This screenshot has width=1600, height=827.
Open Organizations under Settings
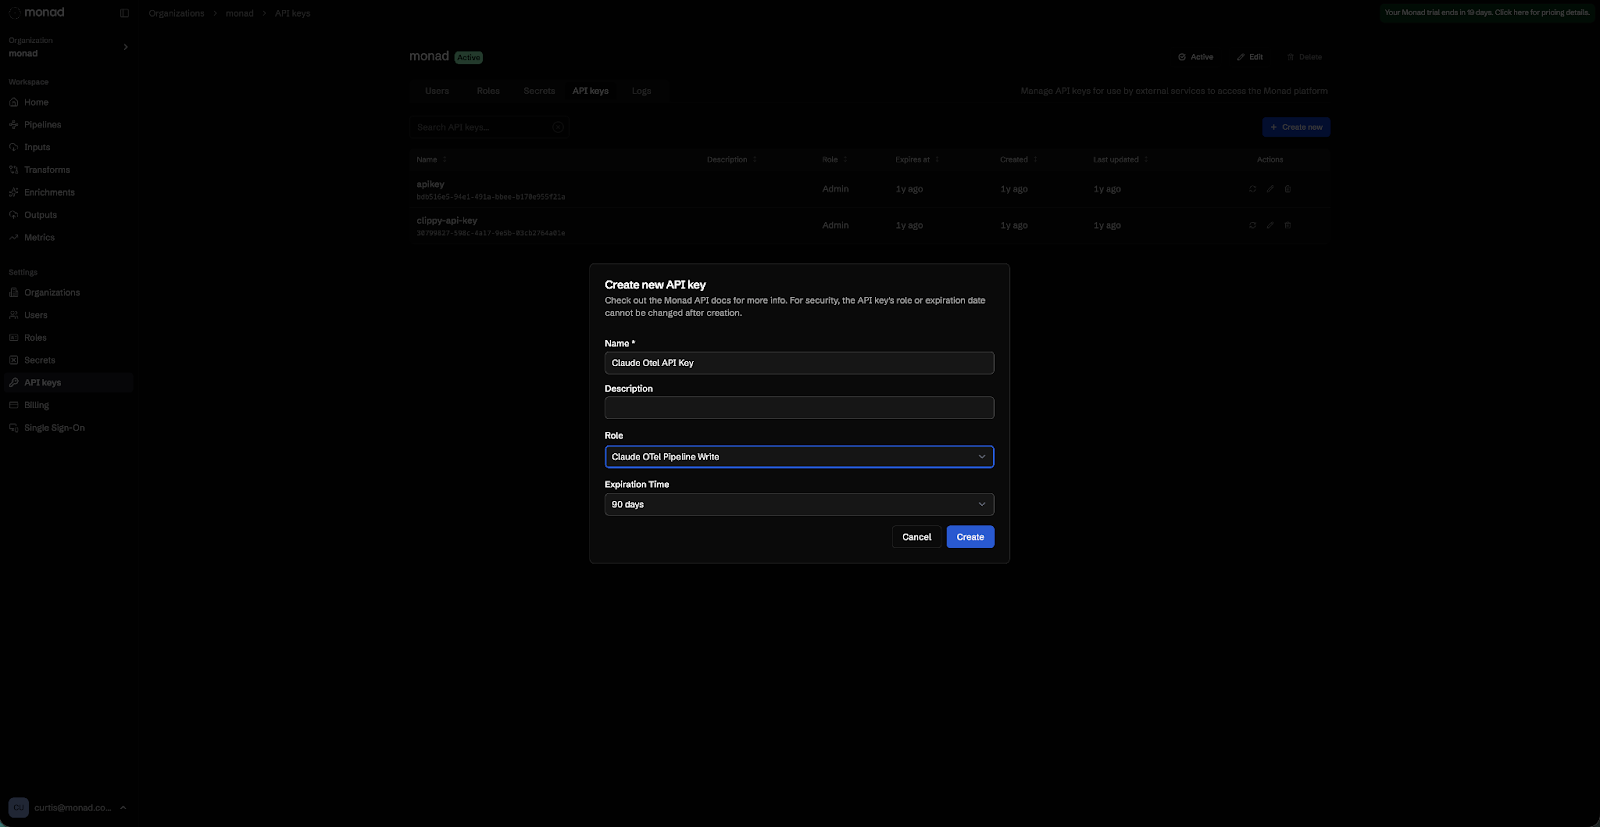52,293
